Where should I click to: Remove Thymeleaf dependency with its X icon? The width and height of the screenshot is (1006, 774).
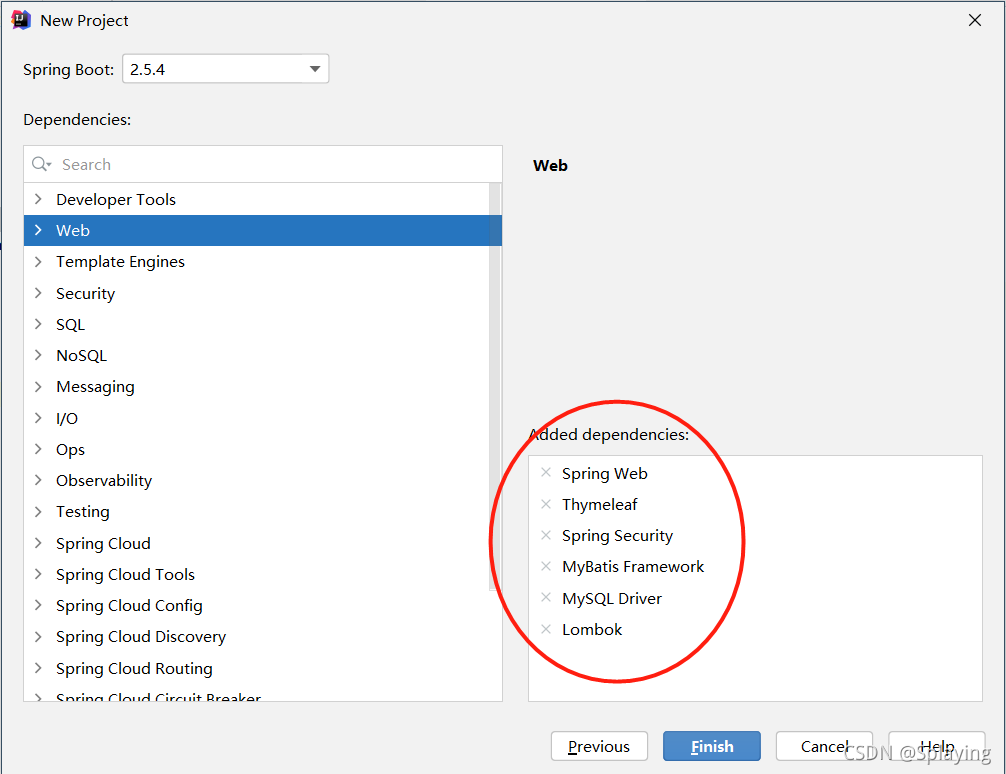[546, 504]
